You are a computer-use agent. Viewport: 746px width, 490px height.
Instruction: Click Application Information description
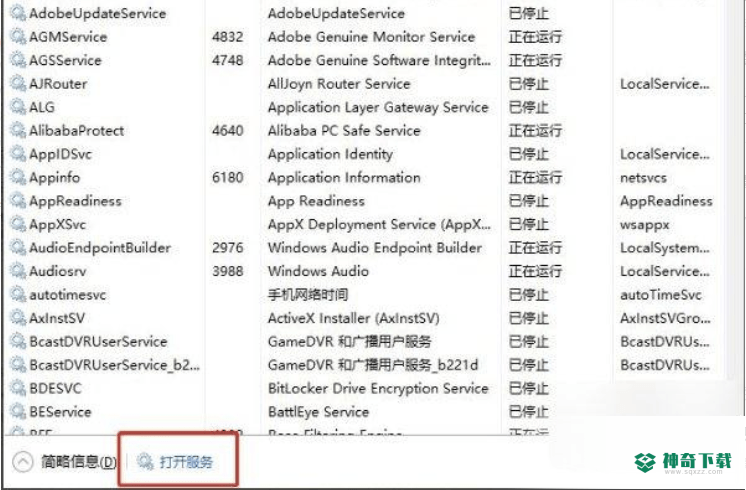344,177
